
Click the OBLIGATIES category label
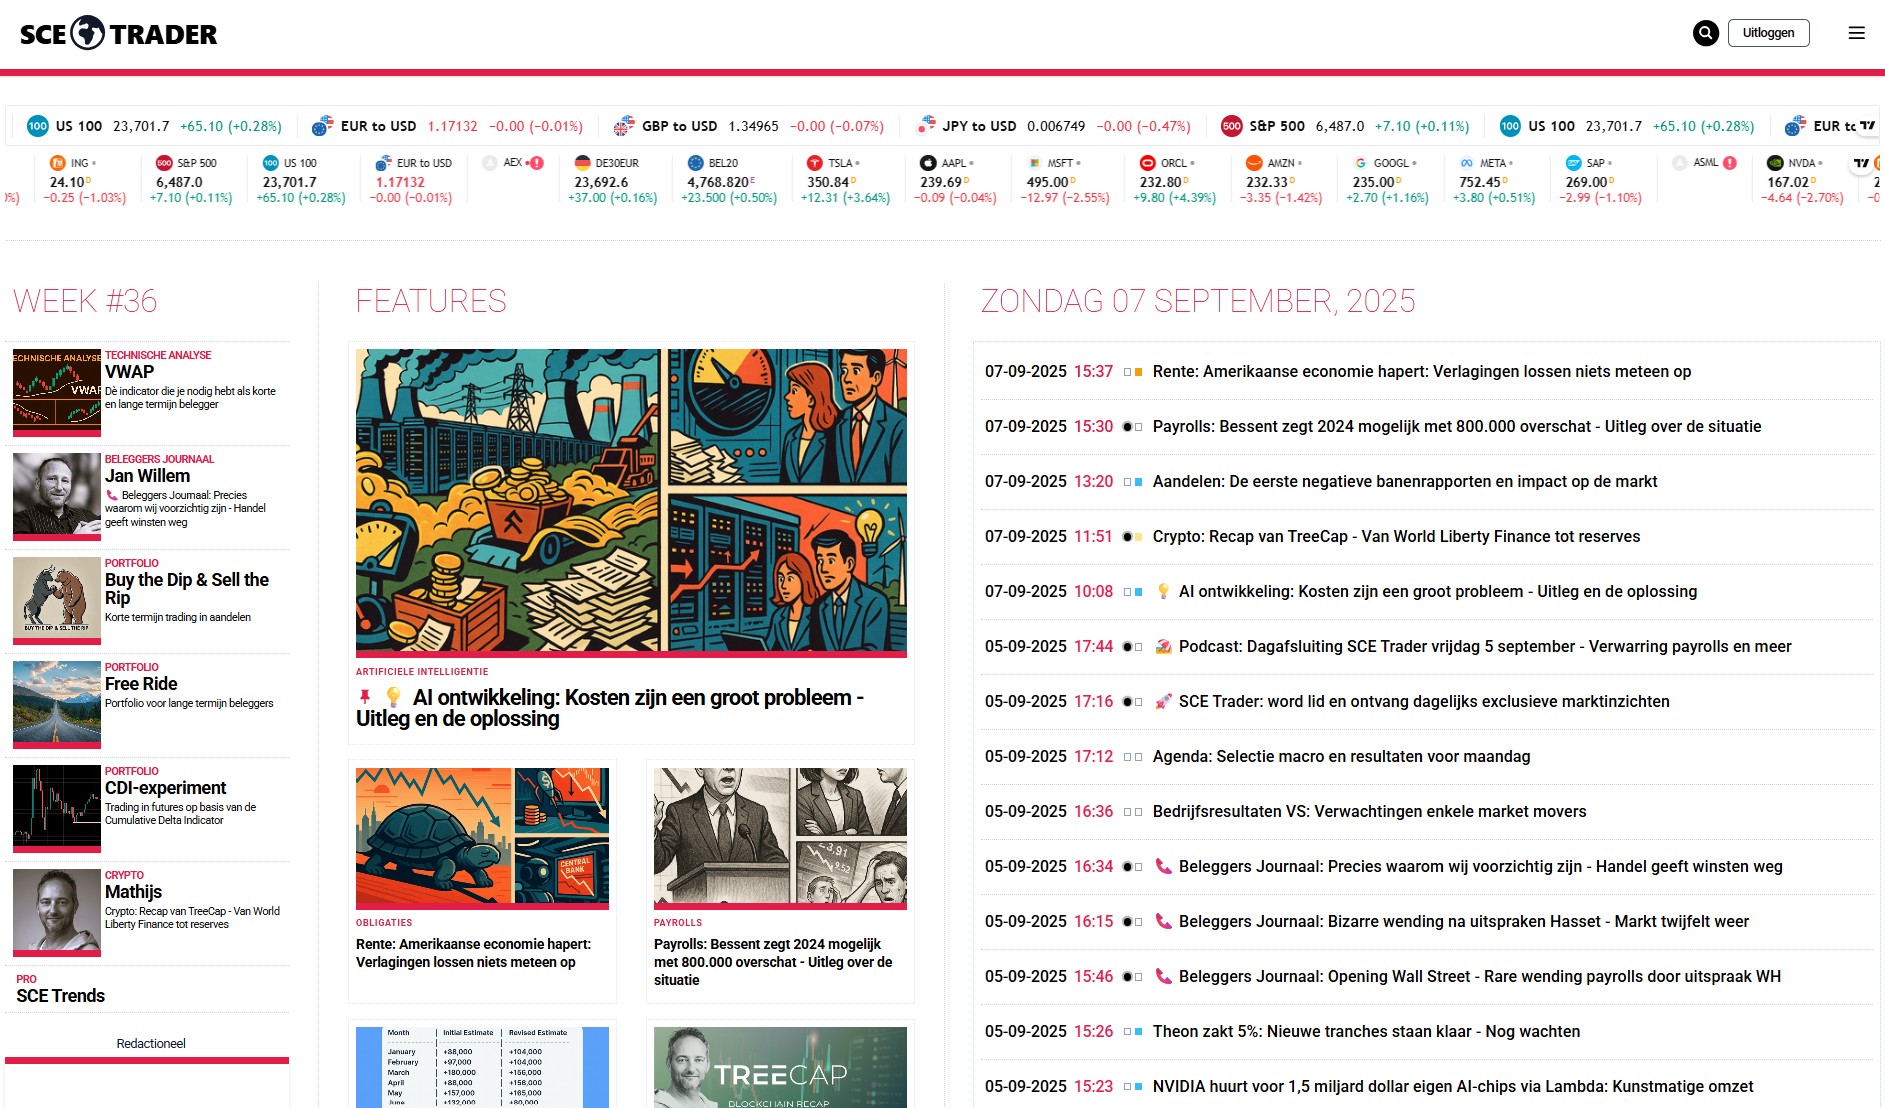pos(384,923)
